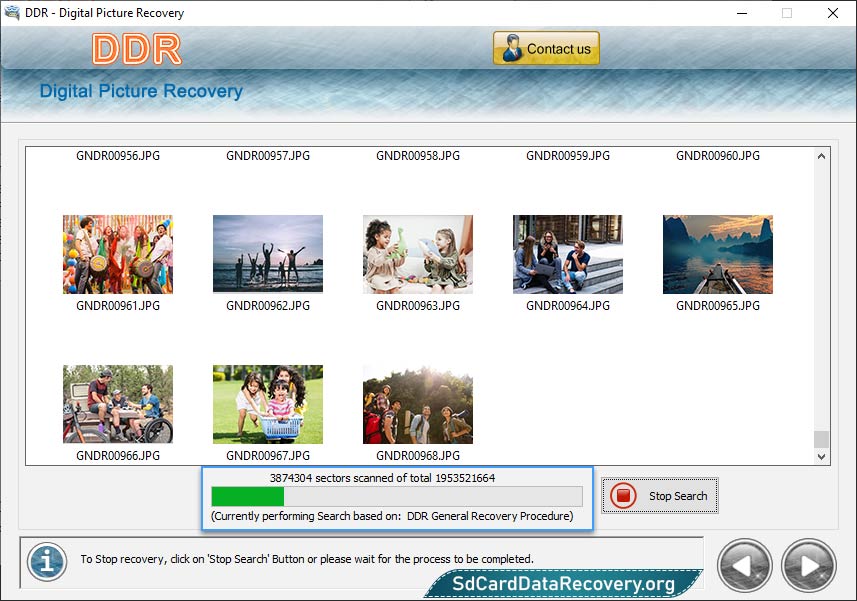Choose the GNDR00965.JPG boat landscape image
Viewport: 857px width, 601px height.
click(718, 254)
